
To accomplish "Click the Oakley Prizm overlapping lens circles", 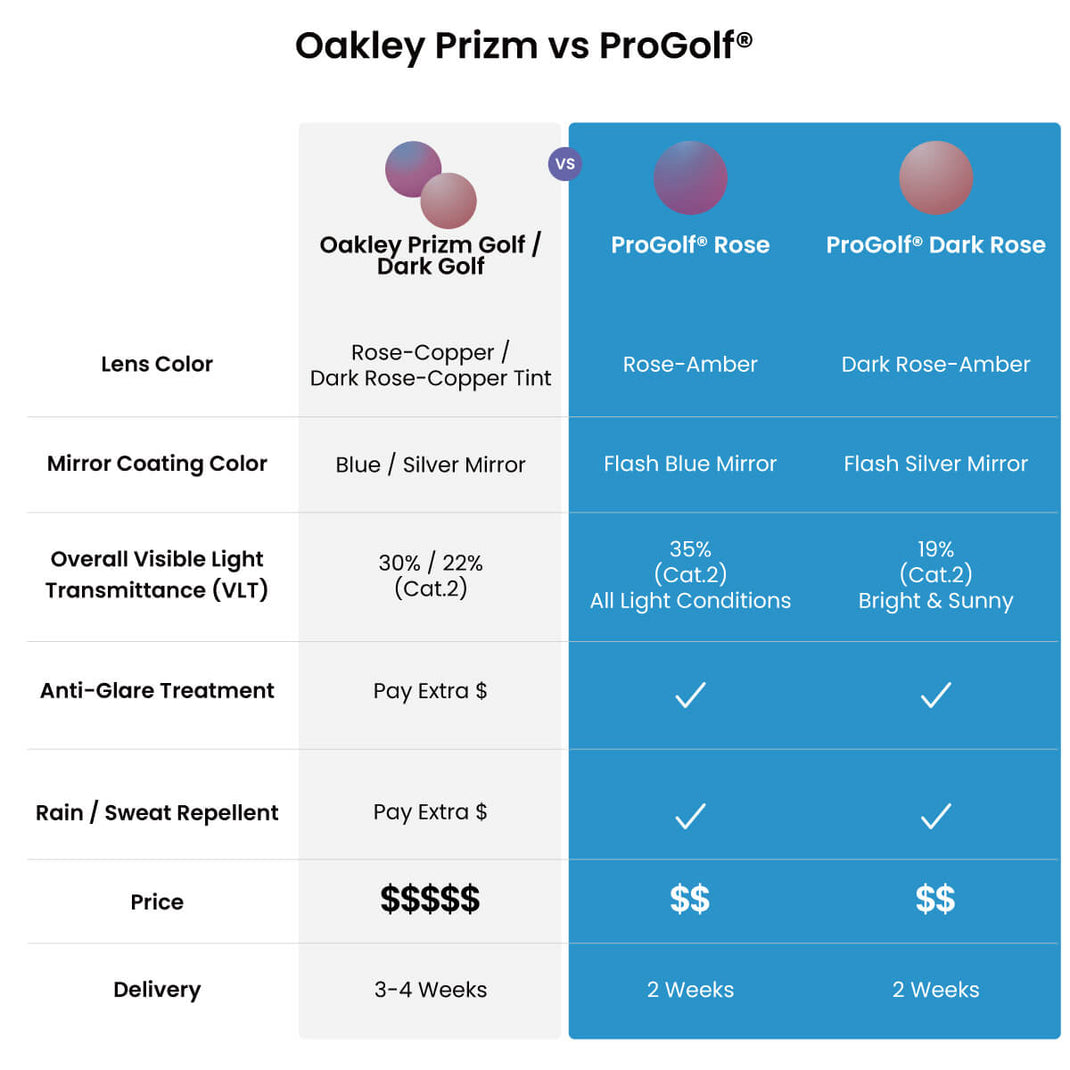I will click(x=431, y=185).
